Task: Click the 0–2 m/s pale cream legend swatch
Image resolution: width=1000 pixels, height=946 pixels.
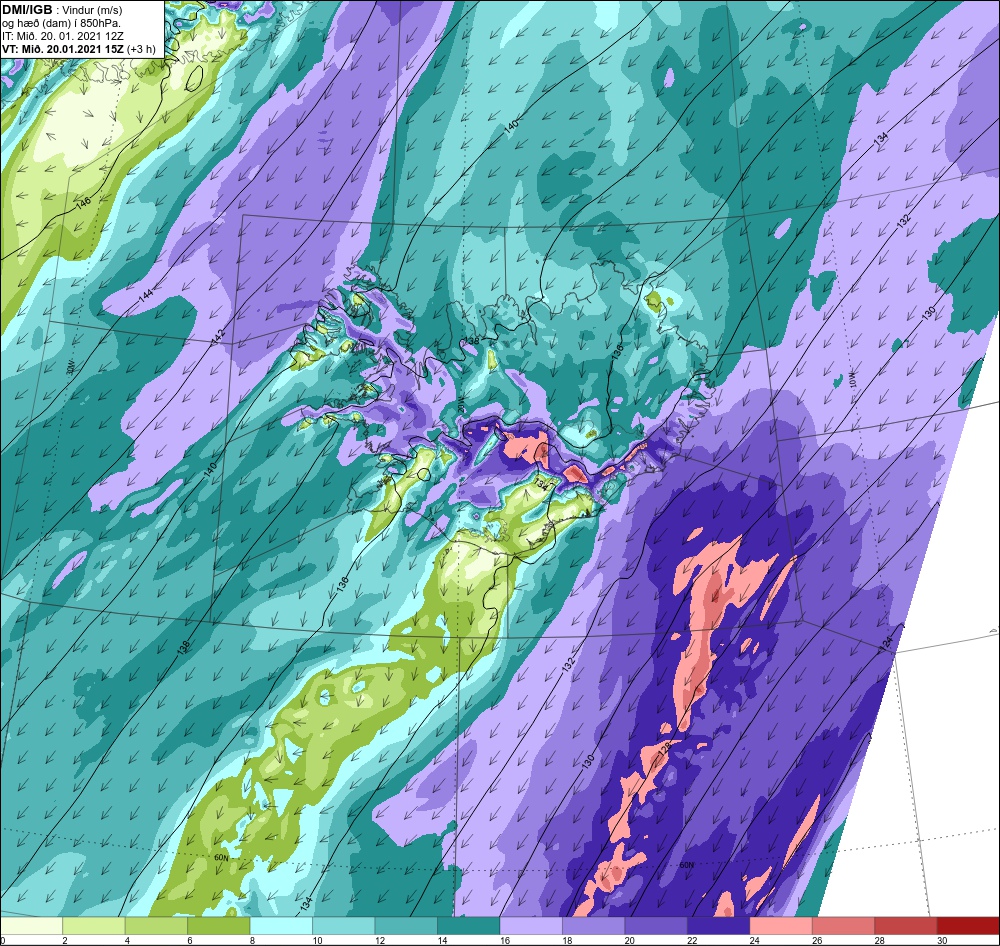Action: coord(31,926)
